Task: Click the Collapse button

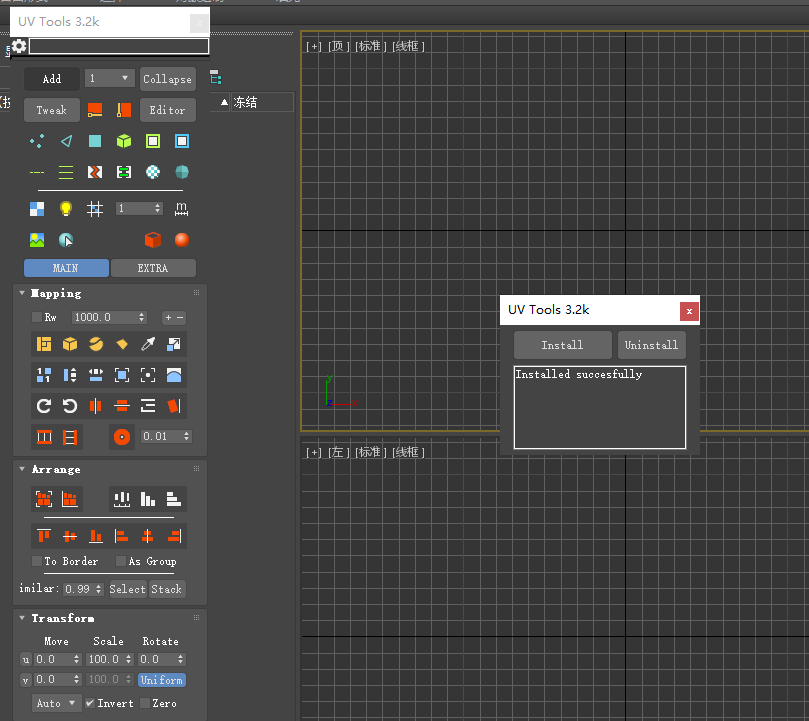Action: [168, 79]
